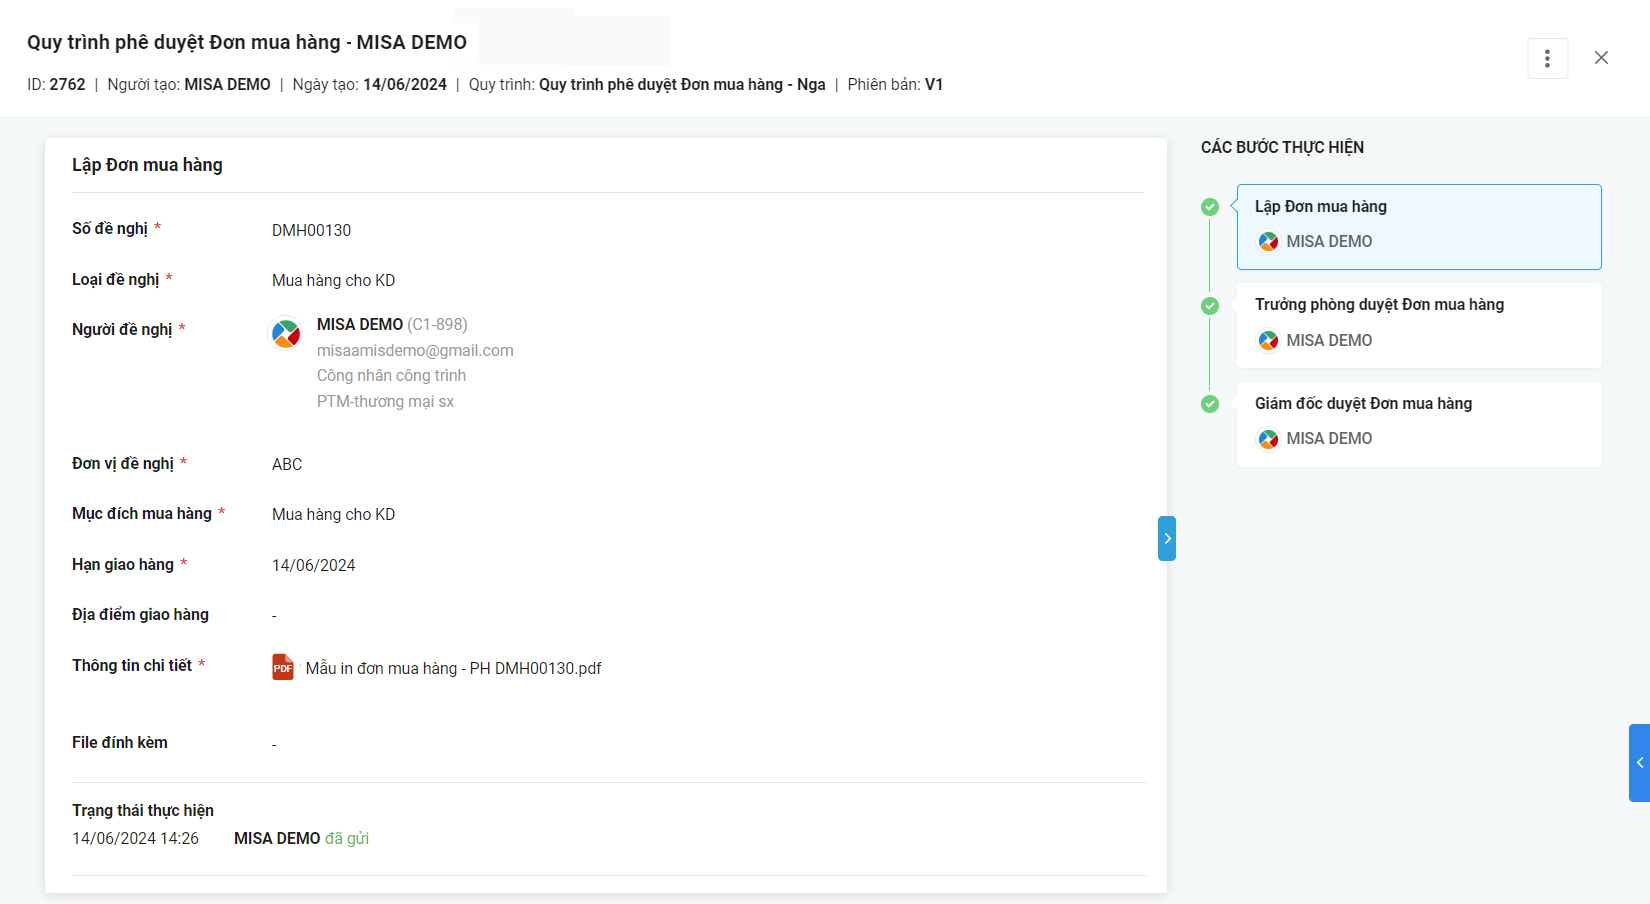Viewport: 1650px width, 904px height.
Task: Click Đơn vị đề nghị value ABC
Action: (x=287, y=464)
